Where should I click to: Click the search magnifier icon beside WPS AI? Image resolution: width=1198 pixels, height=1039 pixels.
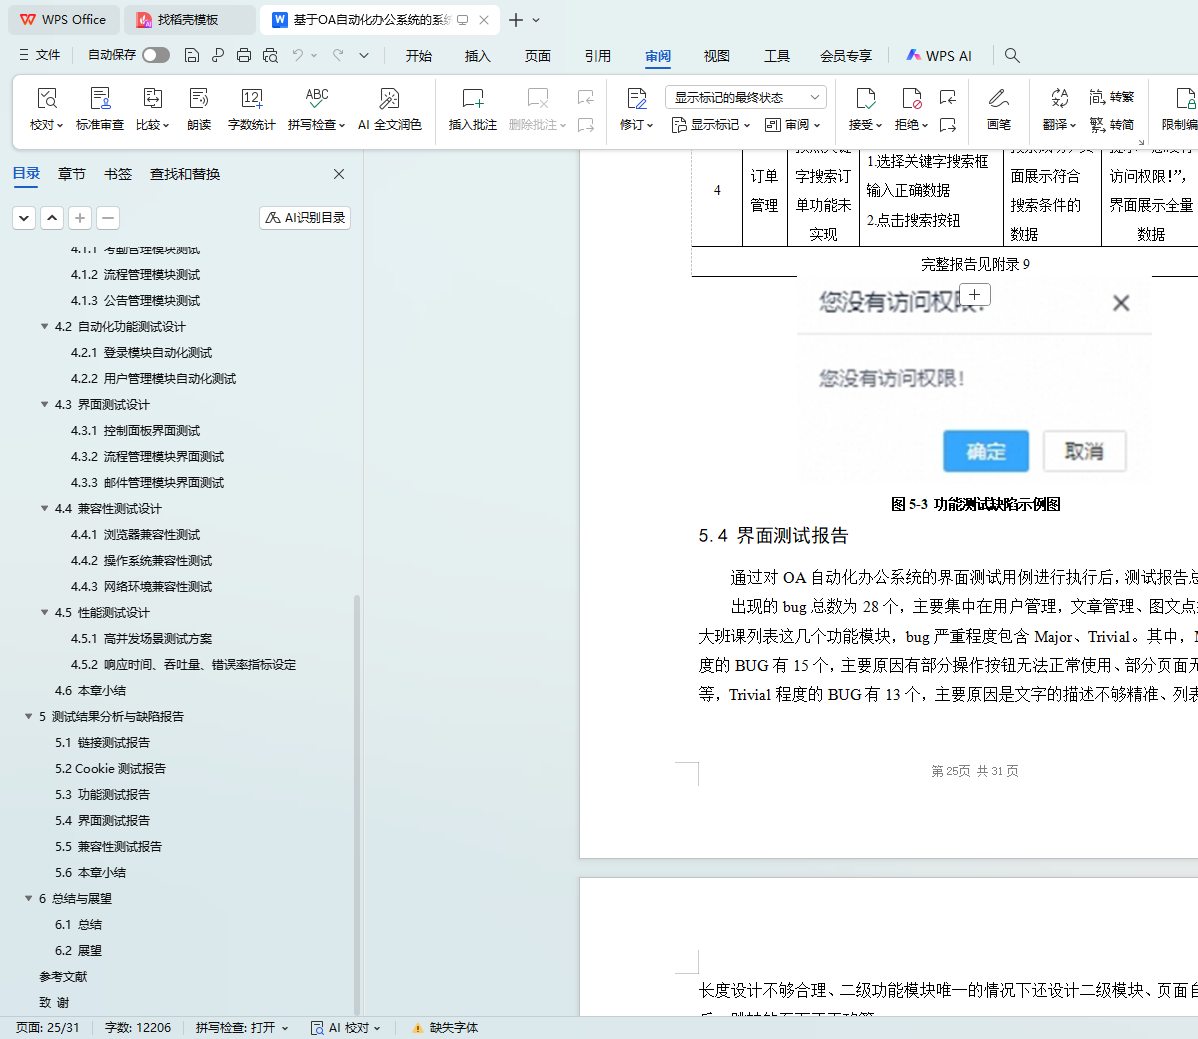[x=1012, y=55]
